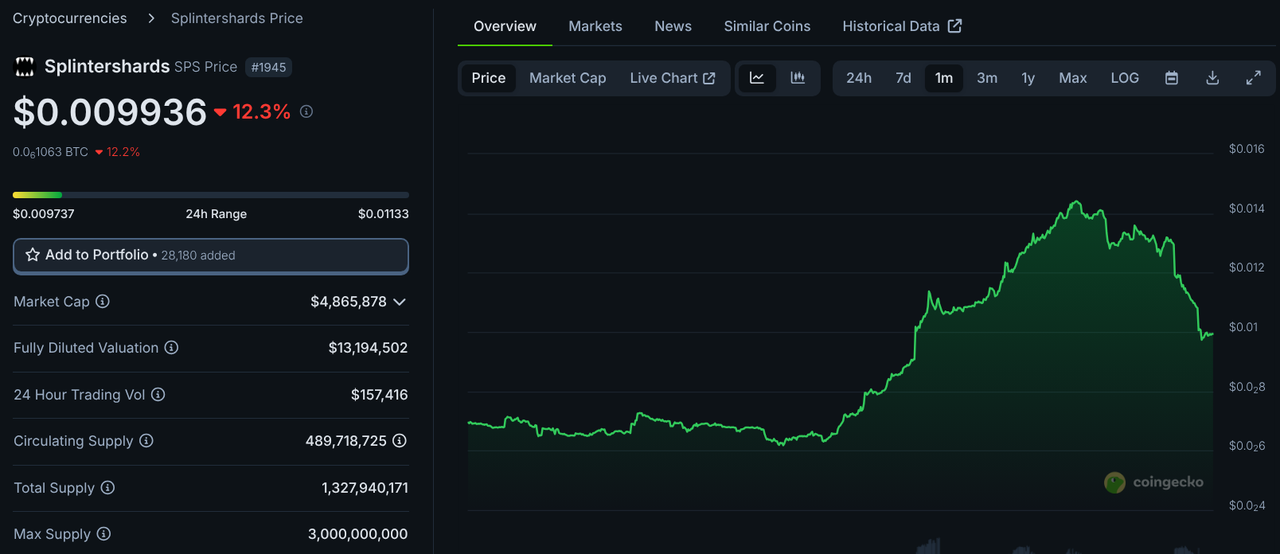Viewport: 1280px width, 554px height.
Task: Click the #1945 rank badge
Action: coord(269,67)
